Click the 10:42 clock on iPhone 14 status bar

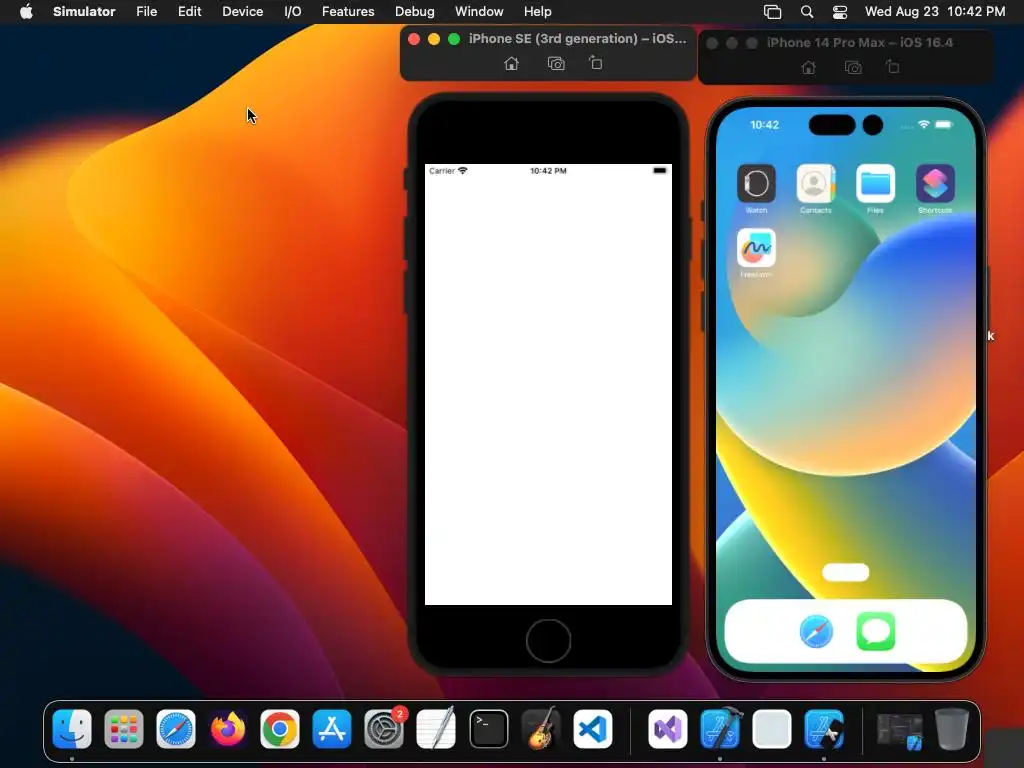tap(764, 125)
